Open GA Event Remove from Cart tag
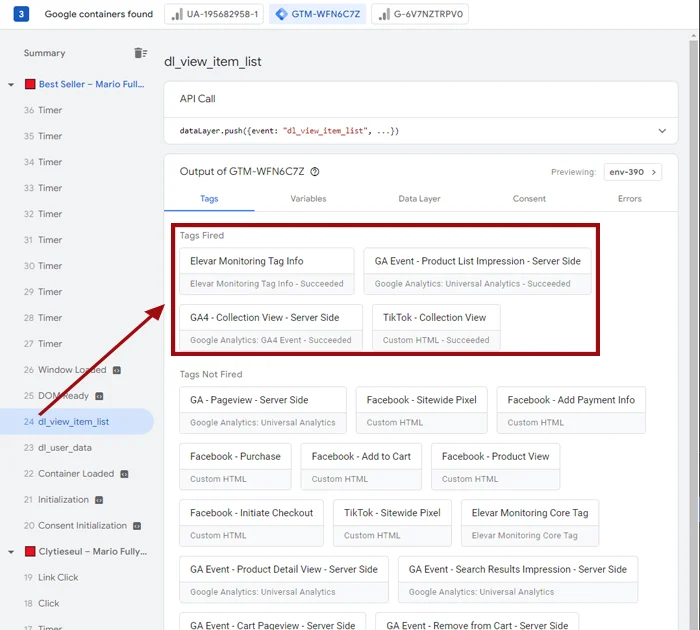Image resolution: width=700 pixels, height=630 pixels. coord(477,622)
